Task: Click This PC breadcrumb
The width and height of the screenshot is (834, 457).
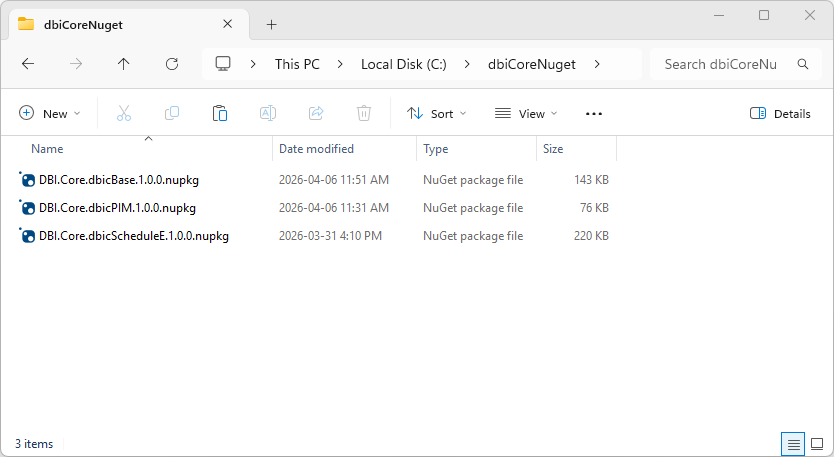Action: tap(297, 64)
